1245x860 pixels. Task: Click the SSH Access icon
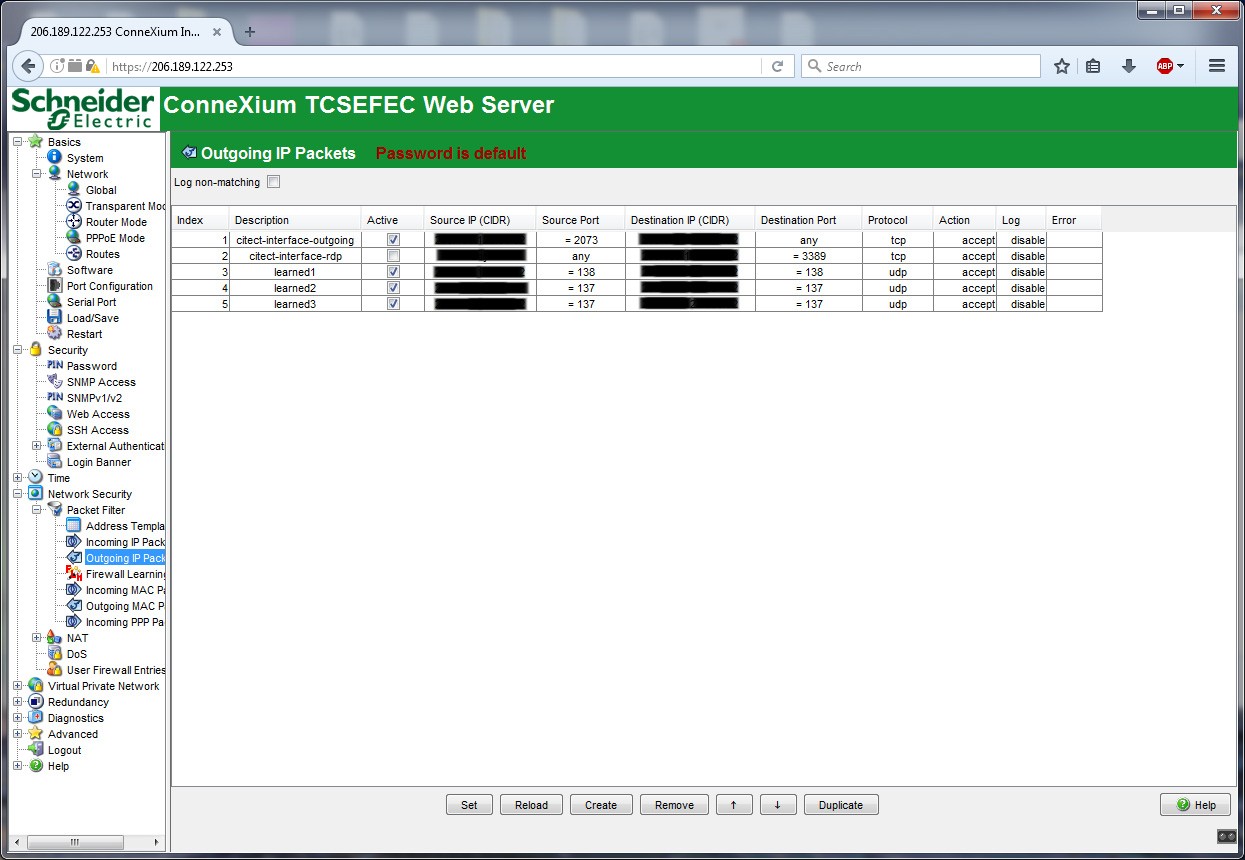(x=55, y=430)
